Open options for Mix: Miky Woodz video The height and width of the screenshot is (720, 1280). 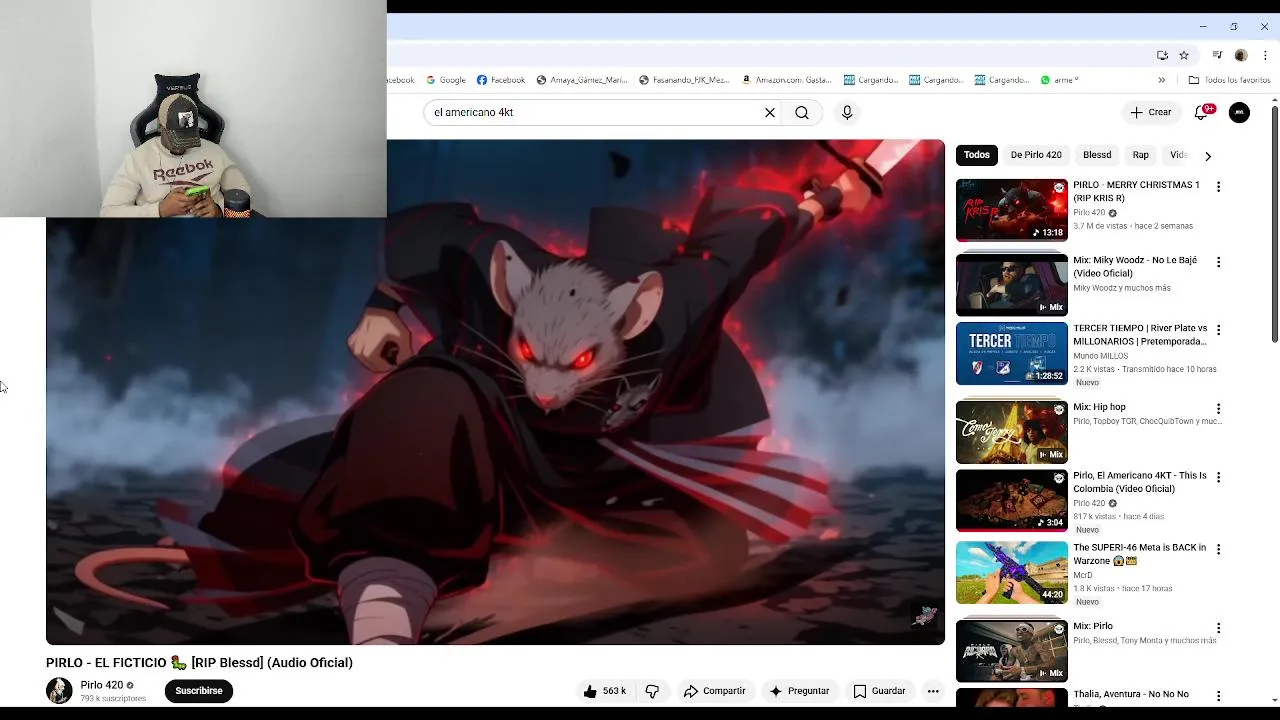pyautogui.click(x=1218, y=262)
